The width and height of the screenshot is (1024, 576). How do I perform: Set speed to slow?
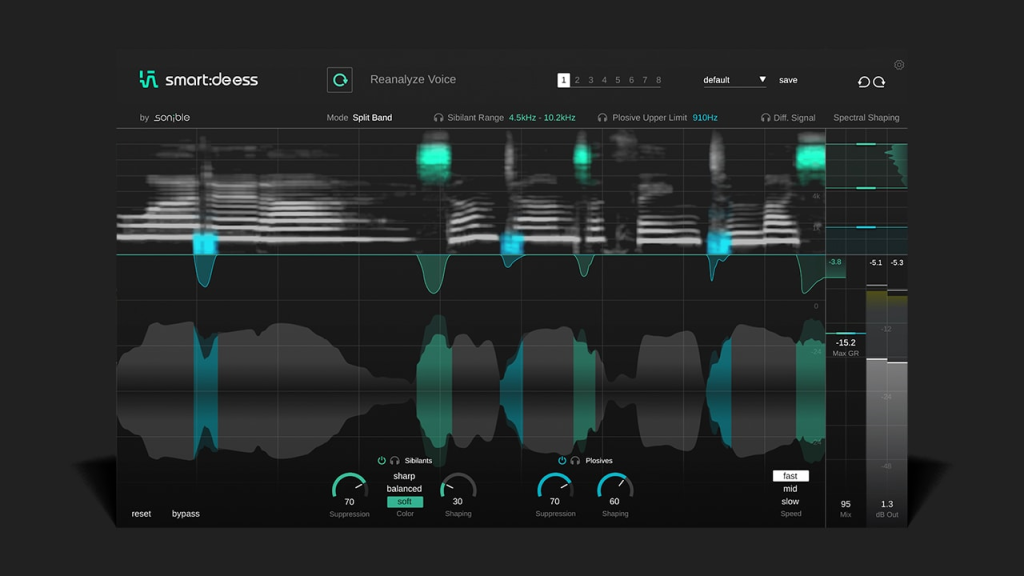[x=790, y=502]
